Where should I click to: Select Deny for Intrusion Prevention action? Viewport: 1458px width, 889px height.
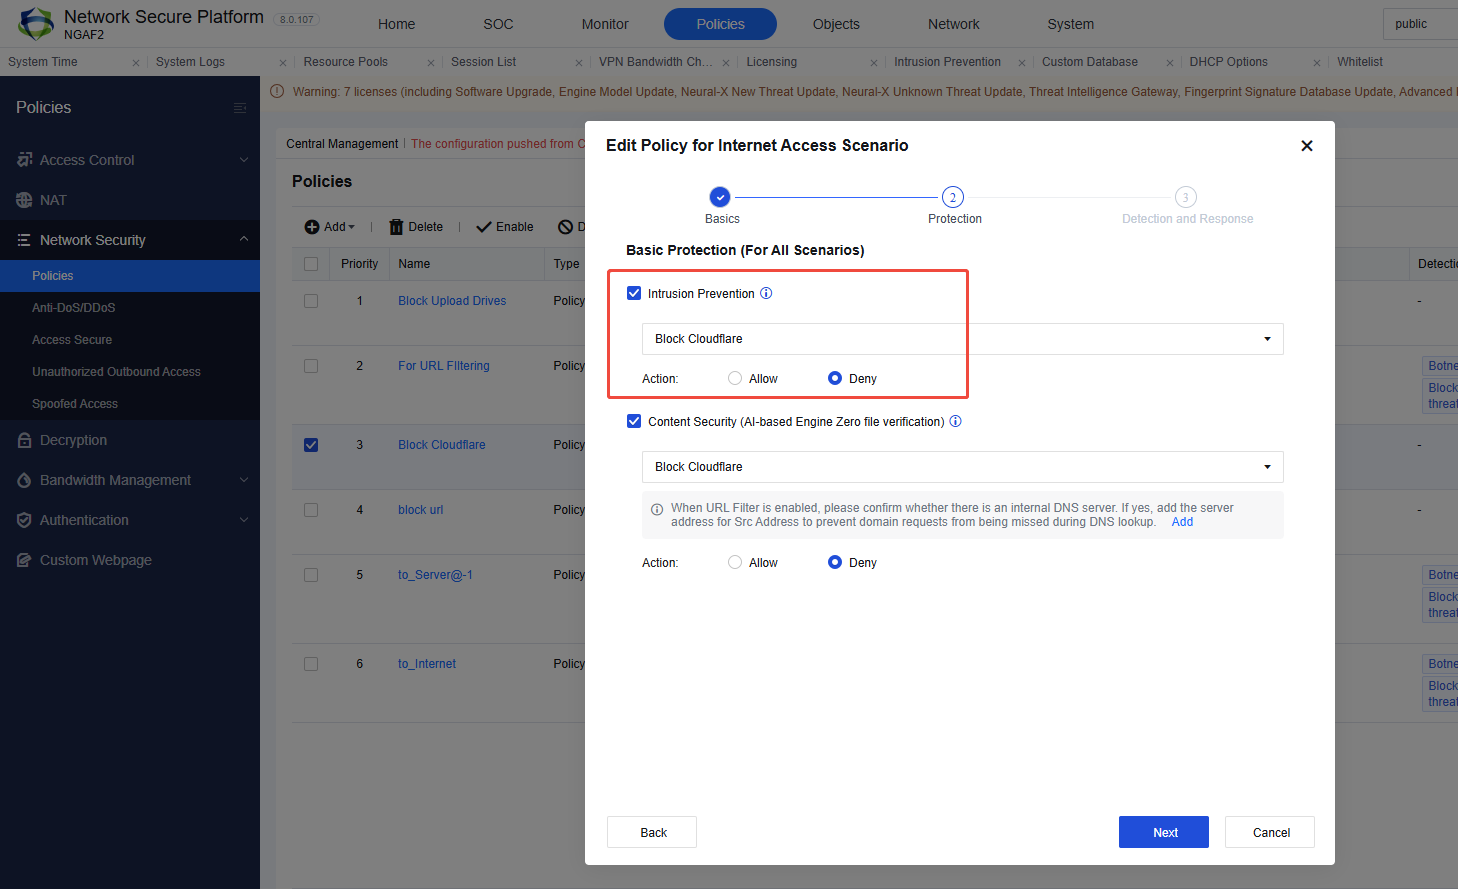pos(835,378)
